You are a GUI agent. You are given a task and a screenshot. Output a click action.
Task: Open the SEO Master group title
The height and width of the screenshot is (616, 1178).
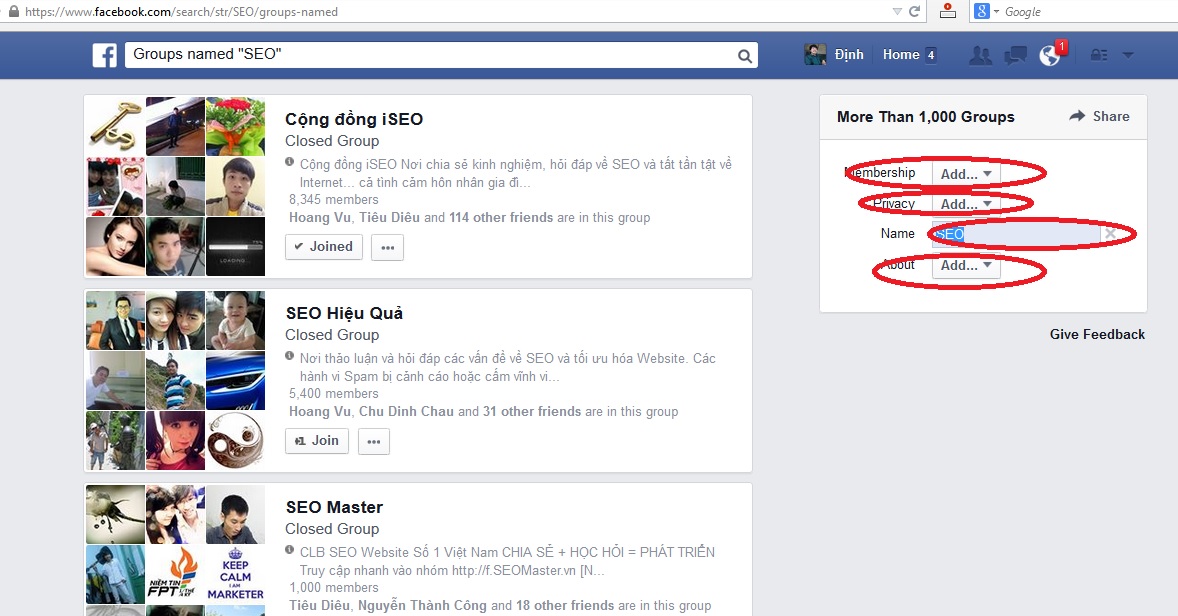pyautogui.click(x=334, y=507)
